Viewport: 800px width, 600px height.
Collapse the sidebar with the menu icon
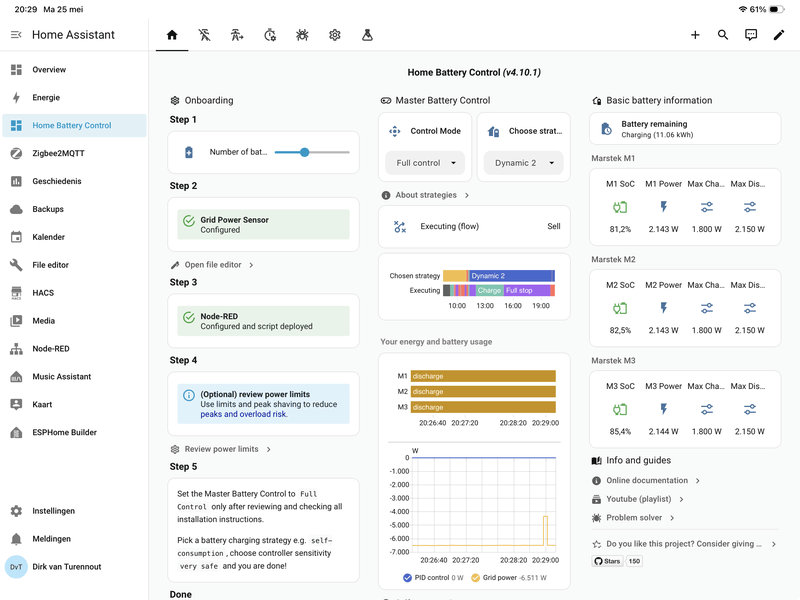coord(16,35)
